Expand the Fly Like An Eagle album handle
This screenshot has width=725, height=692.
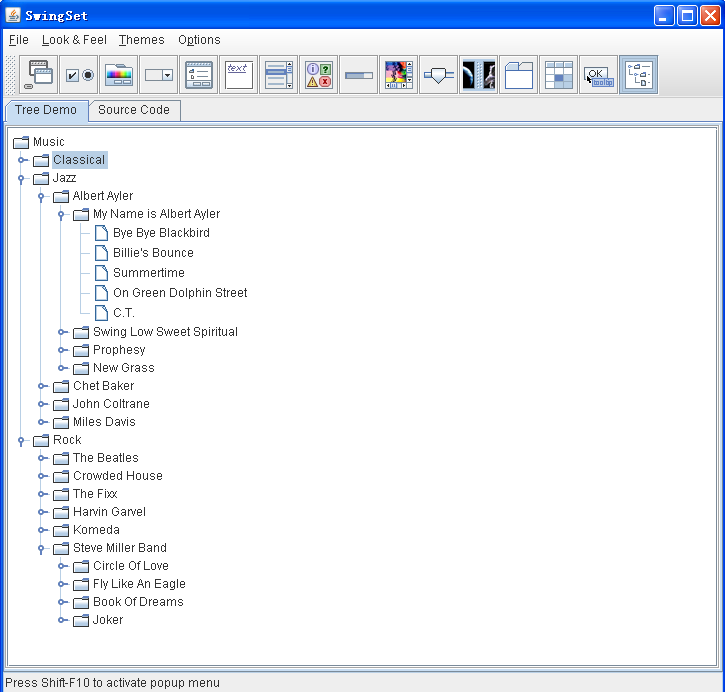point(62,584)
